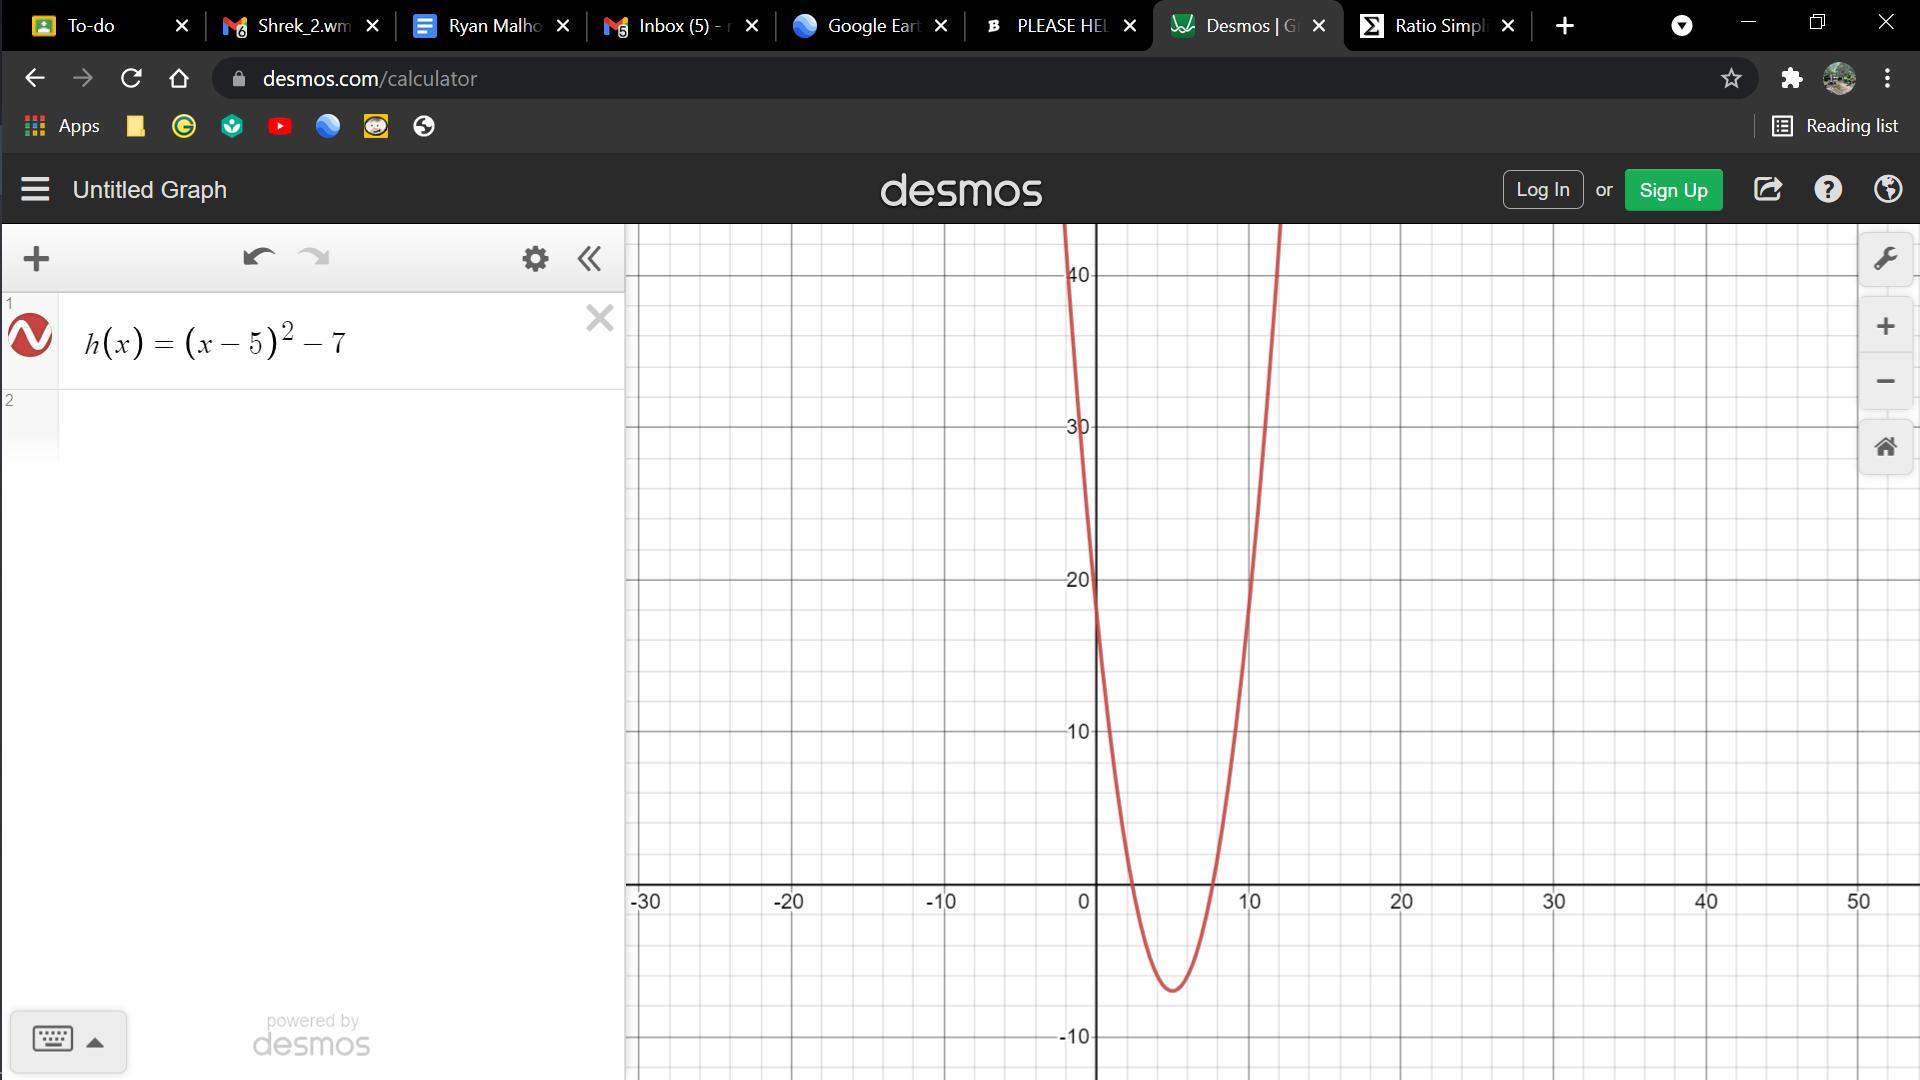Expand the Add Item plus menu

click(x=36, y=259)
